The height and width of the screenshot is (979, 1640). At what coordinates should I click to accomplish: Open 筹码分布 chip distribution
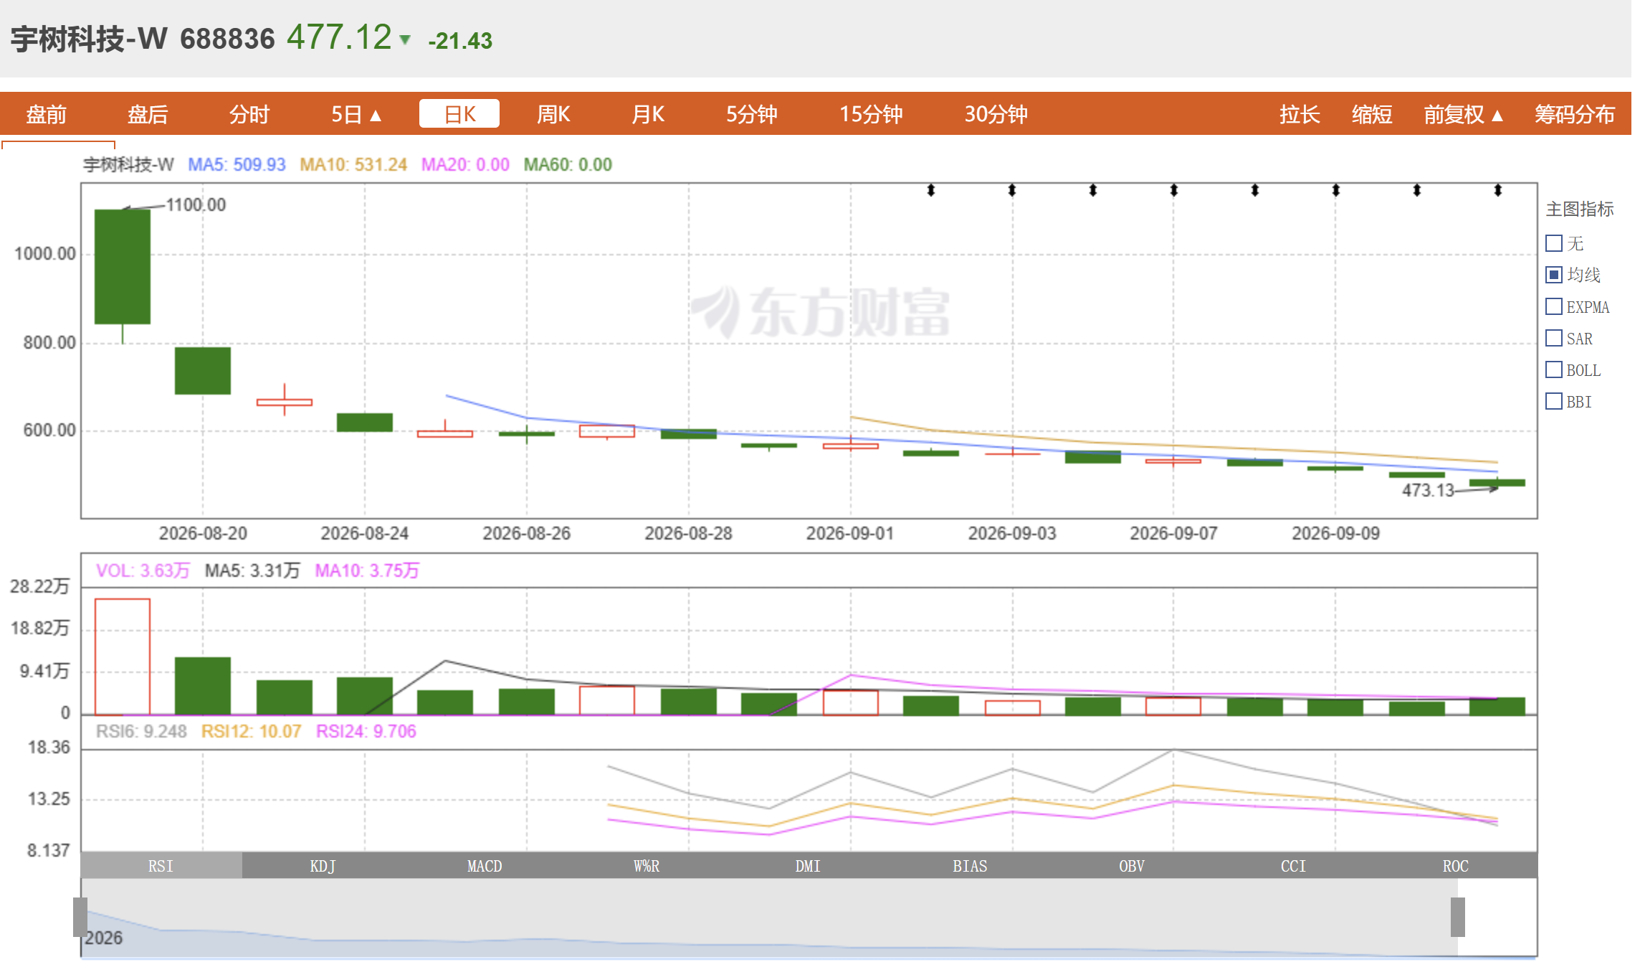tap(1574, 114)
